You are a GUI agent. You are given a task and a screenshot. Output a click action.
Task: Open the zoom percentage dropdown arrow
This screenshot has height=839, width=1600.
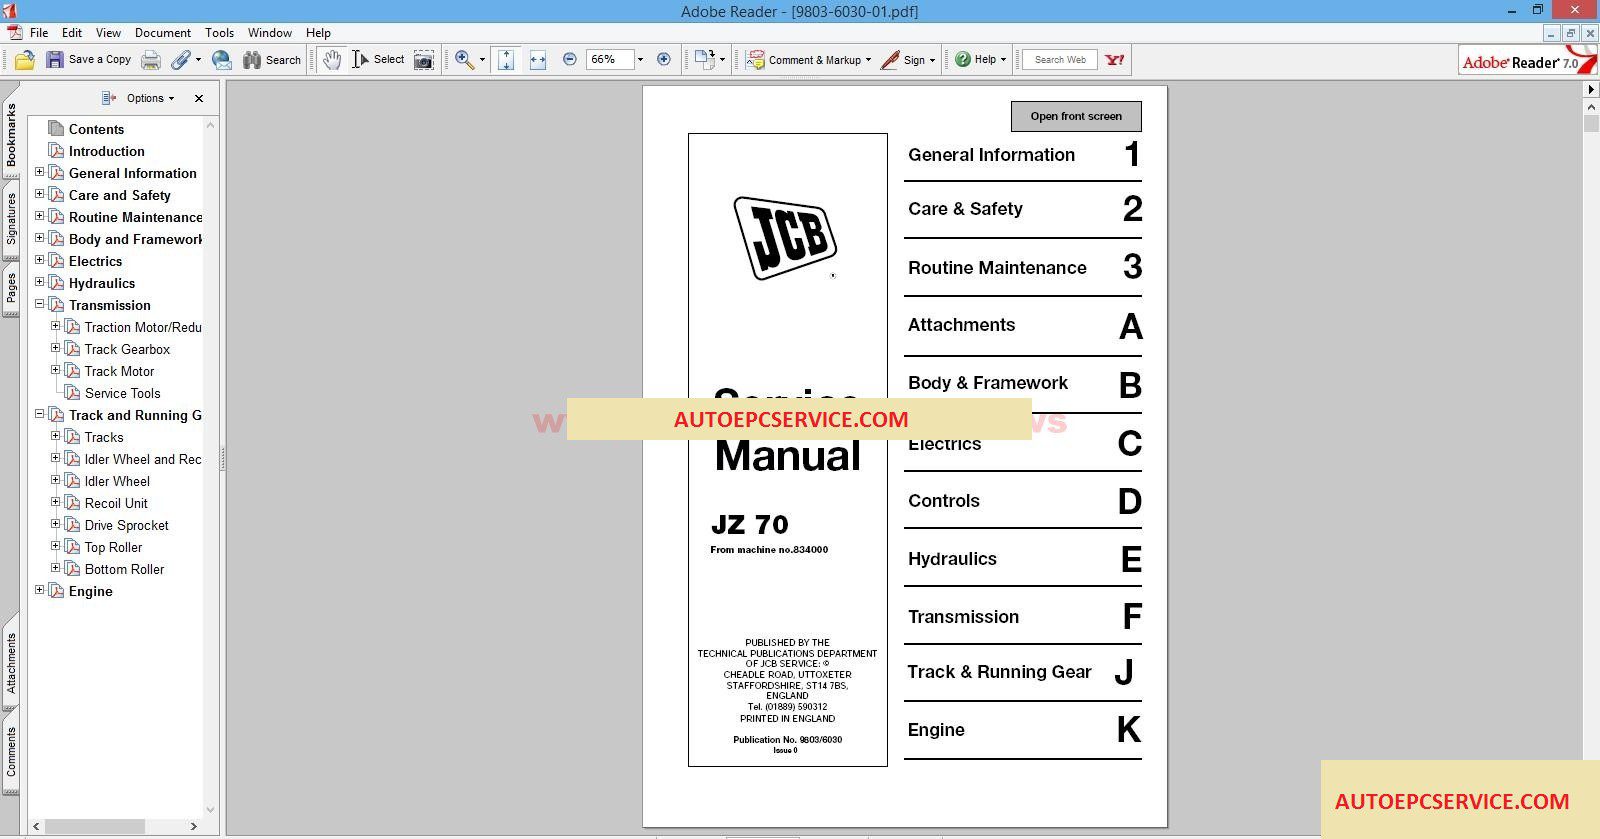(640, 60)
